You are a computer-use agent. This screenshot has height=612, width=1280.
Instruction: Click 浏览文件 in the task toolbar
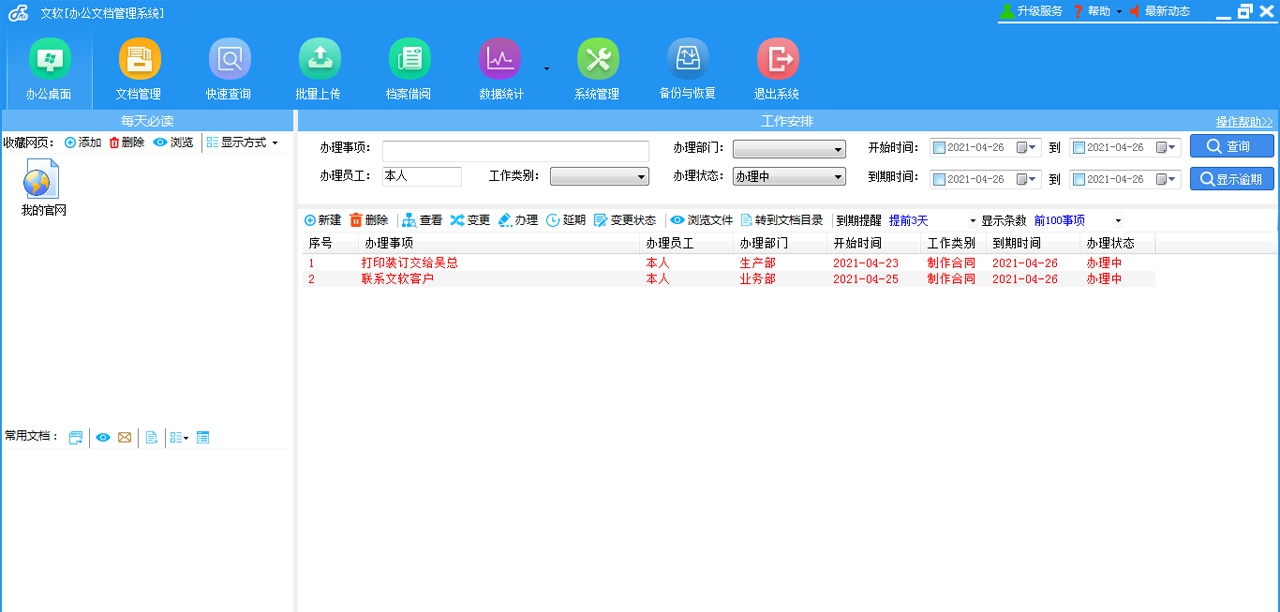tap(700, 220)
